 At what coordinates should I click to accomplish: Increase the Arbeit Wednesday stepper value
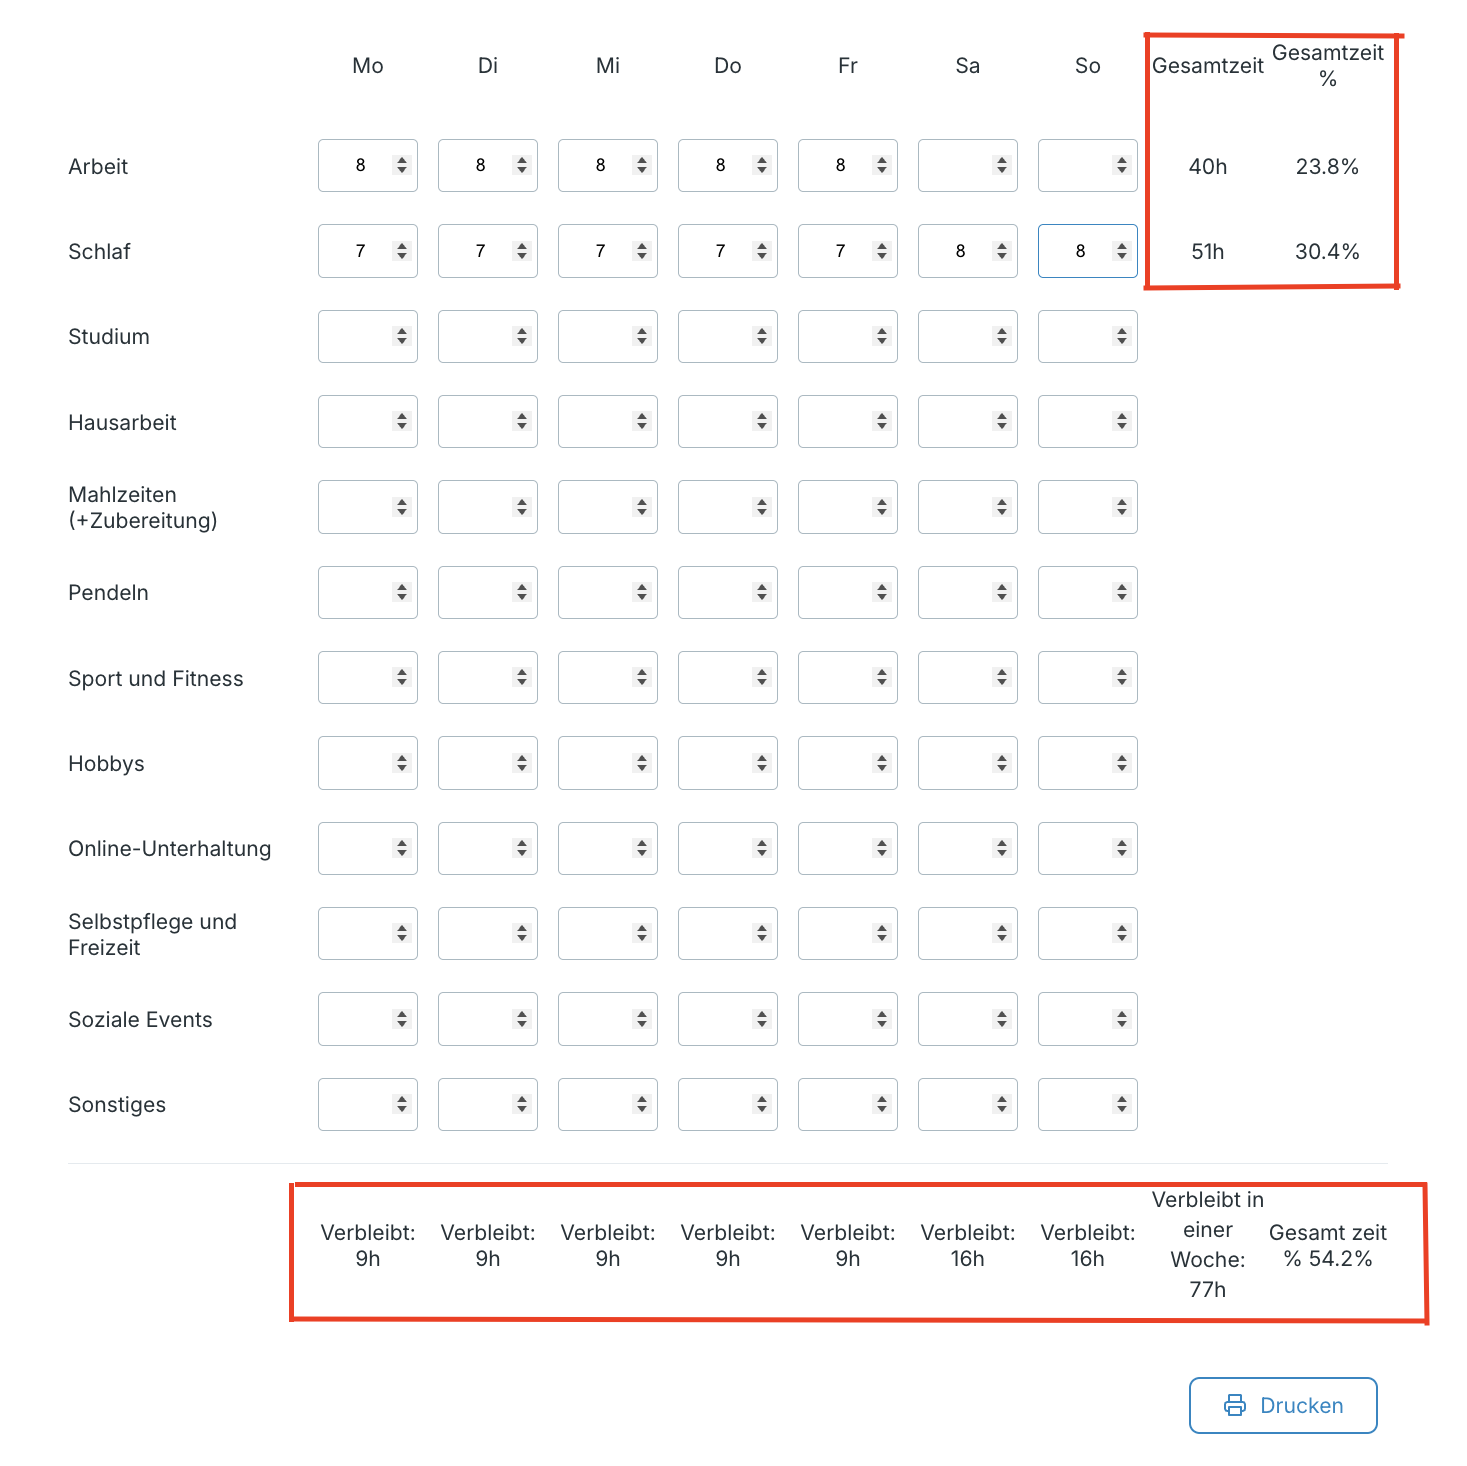pos(642,160)
